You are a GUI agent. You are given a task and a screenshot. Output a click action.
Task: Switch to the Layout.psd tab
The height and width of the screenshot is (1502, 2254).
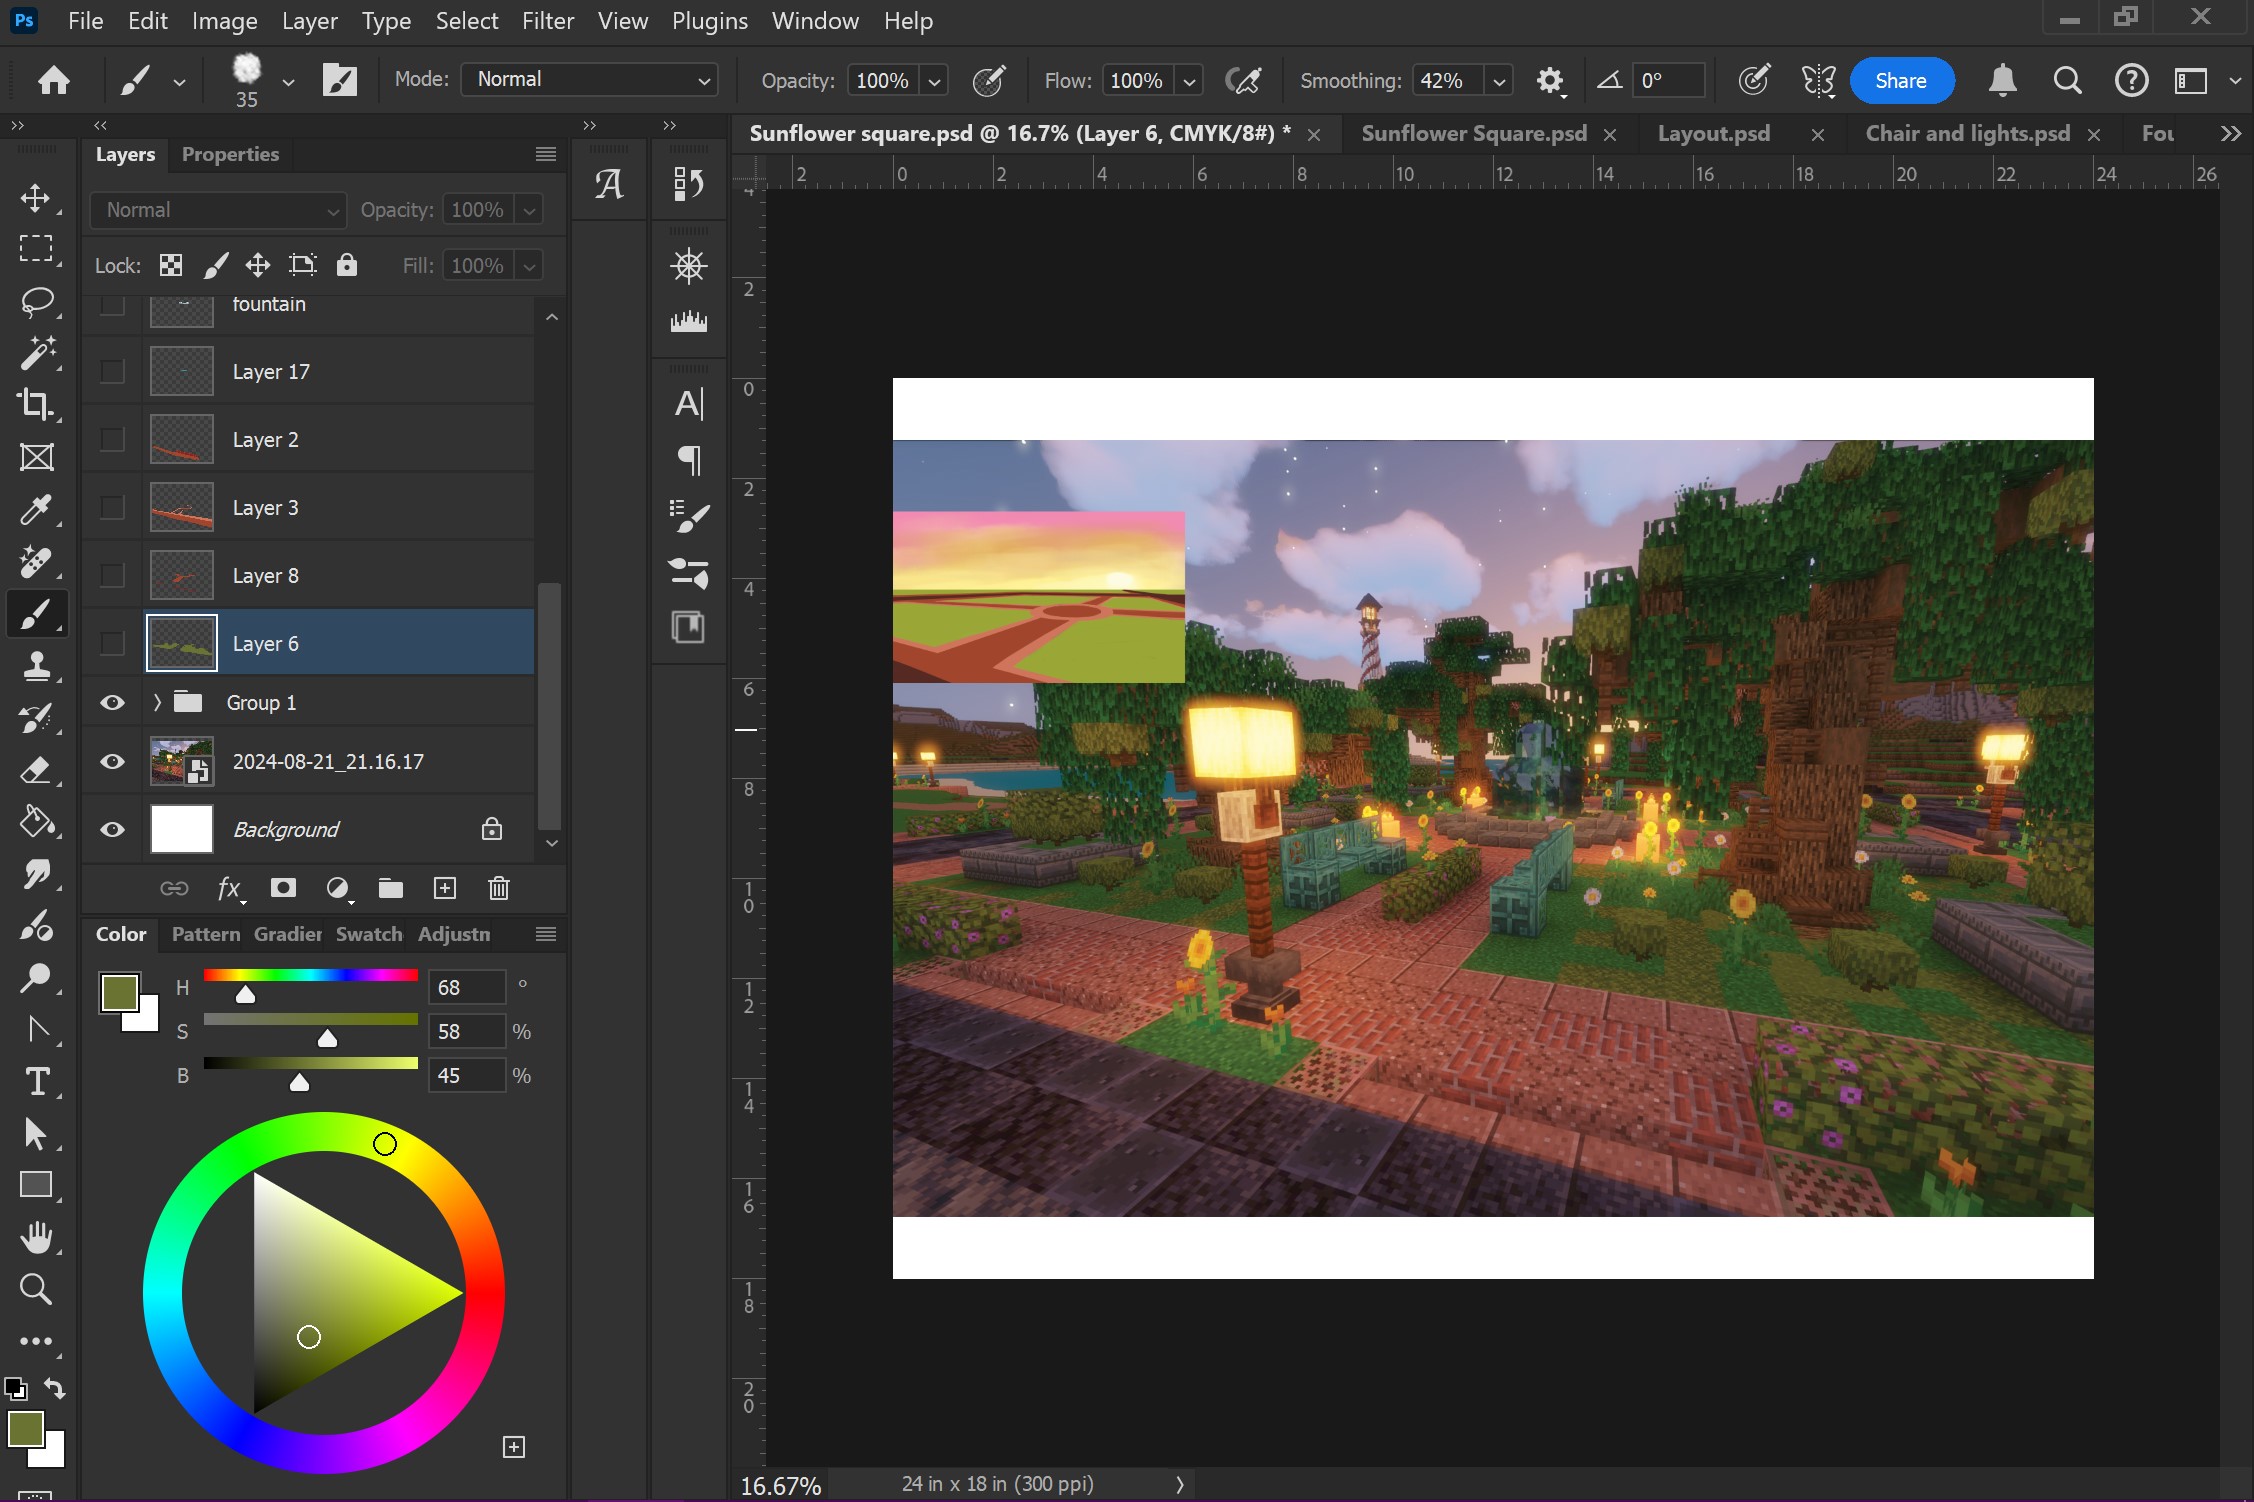point(1713,134)
